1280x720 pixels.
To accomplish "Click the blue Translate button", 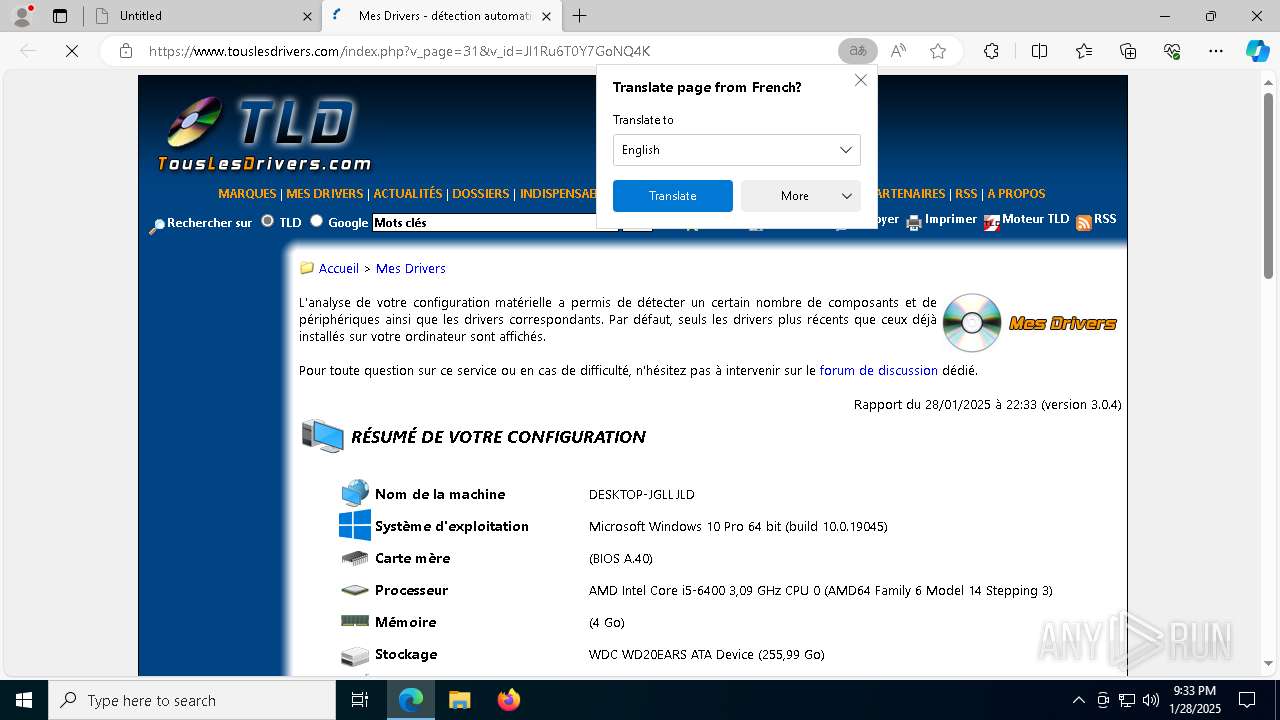I will 673,196.
